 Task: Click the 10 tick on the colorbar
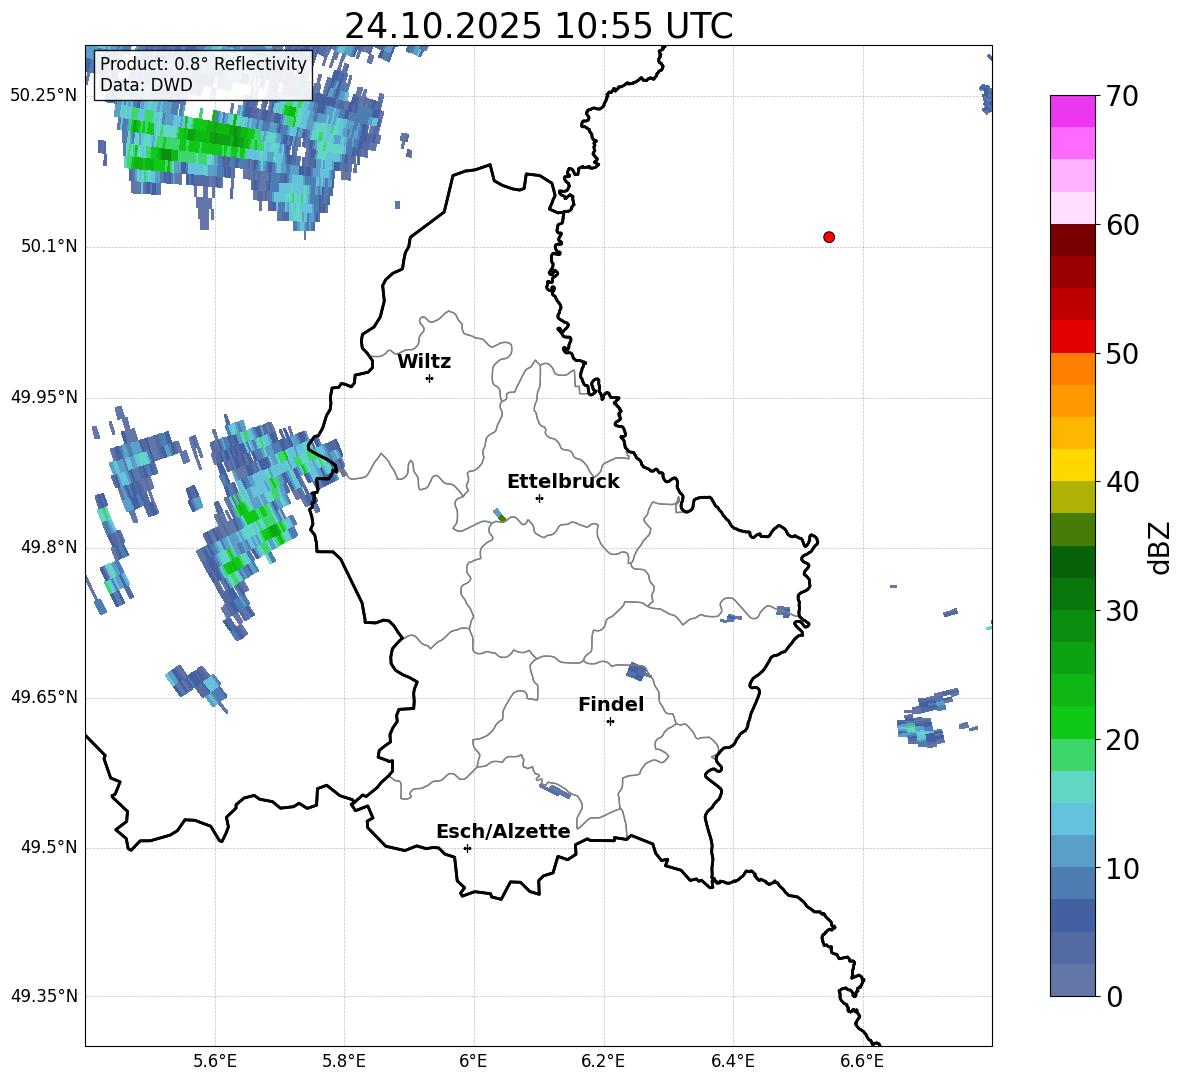coord(1122,868)
